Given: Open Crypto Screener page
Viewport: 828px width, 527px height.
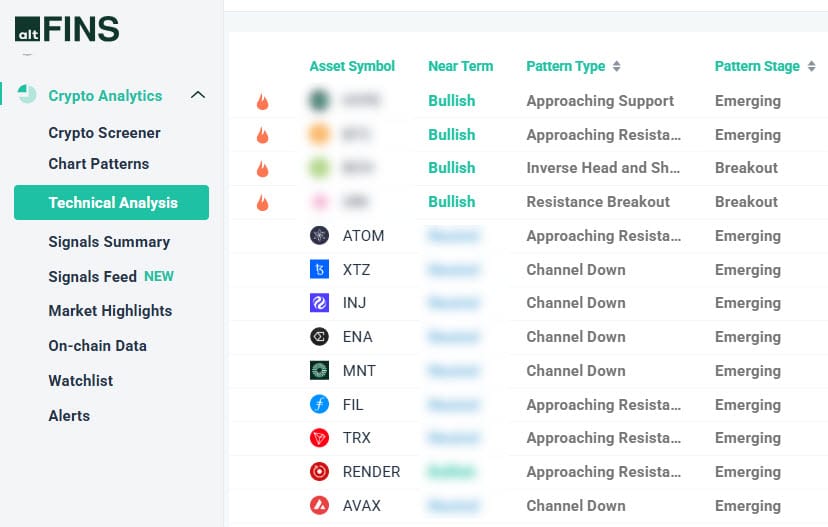Looking at the screenshot, I should point(104,133).
